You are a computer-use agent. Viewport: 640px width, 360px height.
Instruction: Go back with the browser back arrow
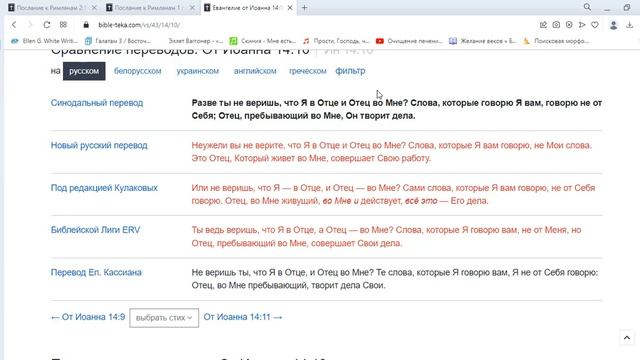(14, 25)
